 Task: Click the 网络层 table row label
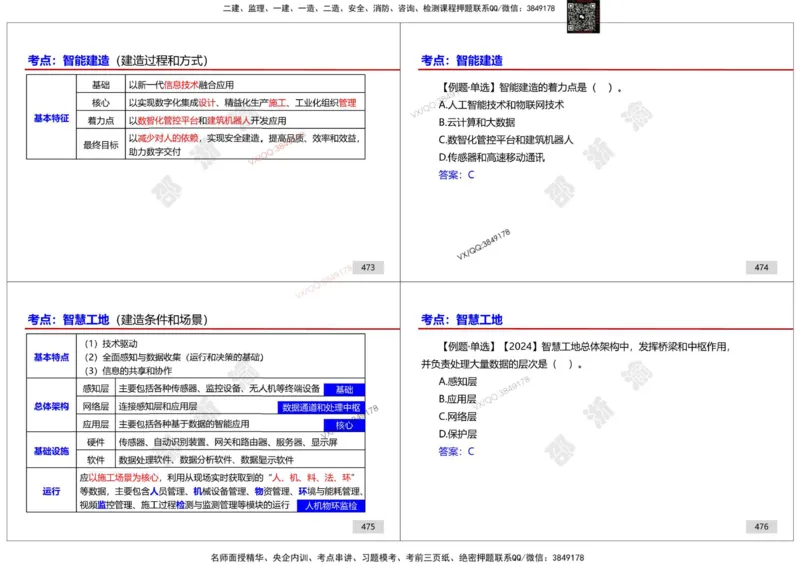pos(96,406)
